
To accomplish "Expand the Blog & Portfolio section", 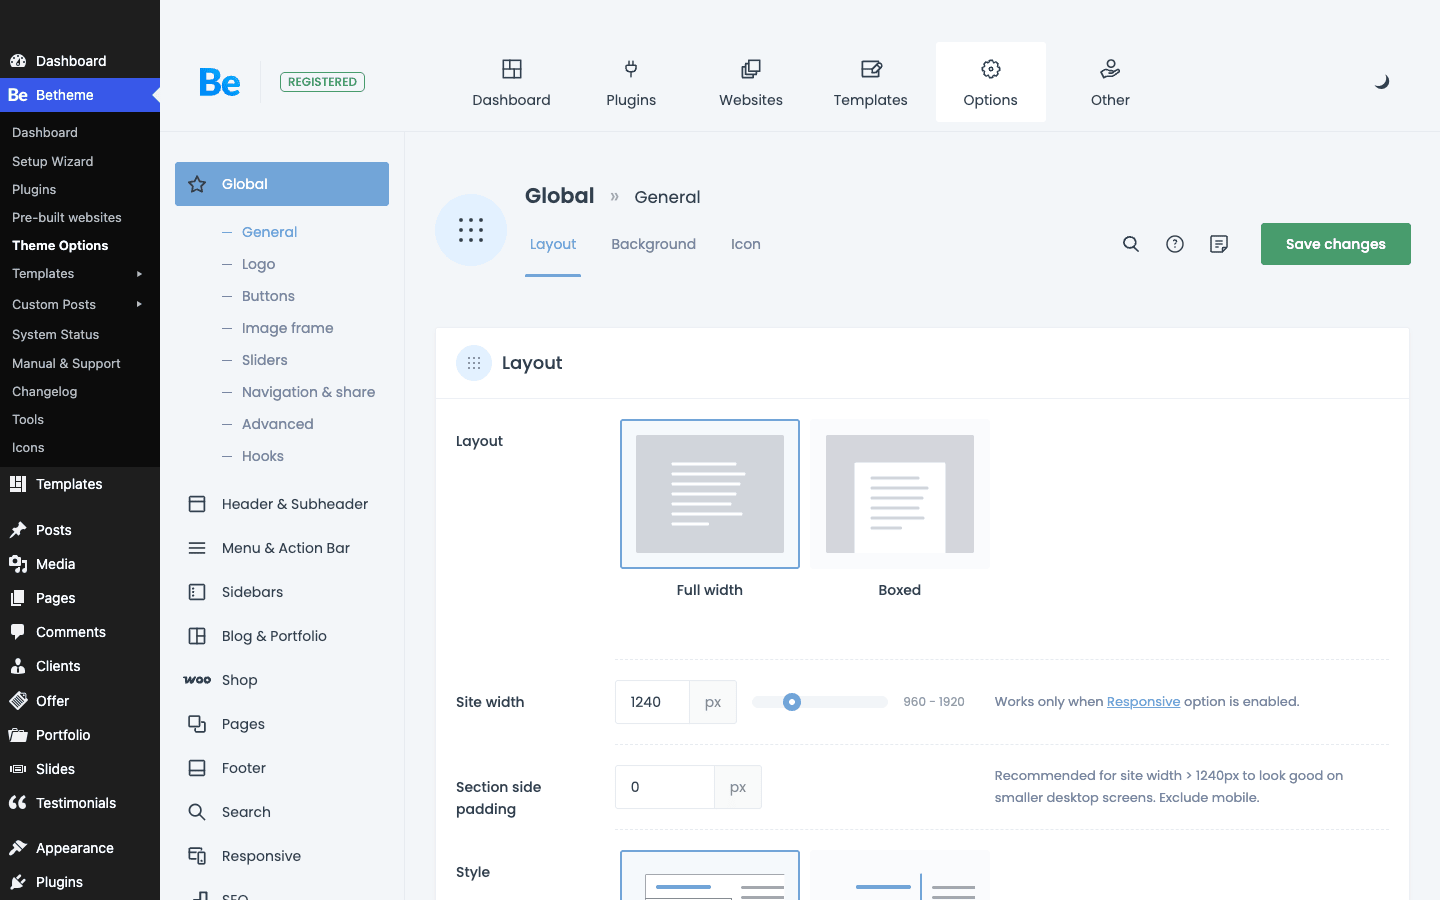I will 282,636.
